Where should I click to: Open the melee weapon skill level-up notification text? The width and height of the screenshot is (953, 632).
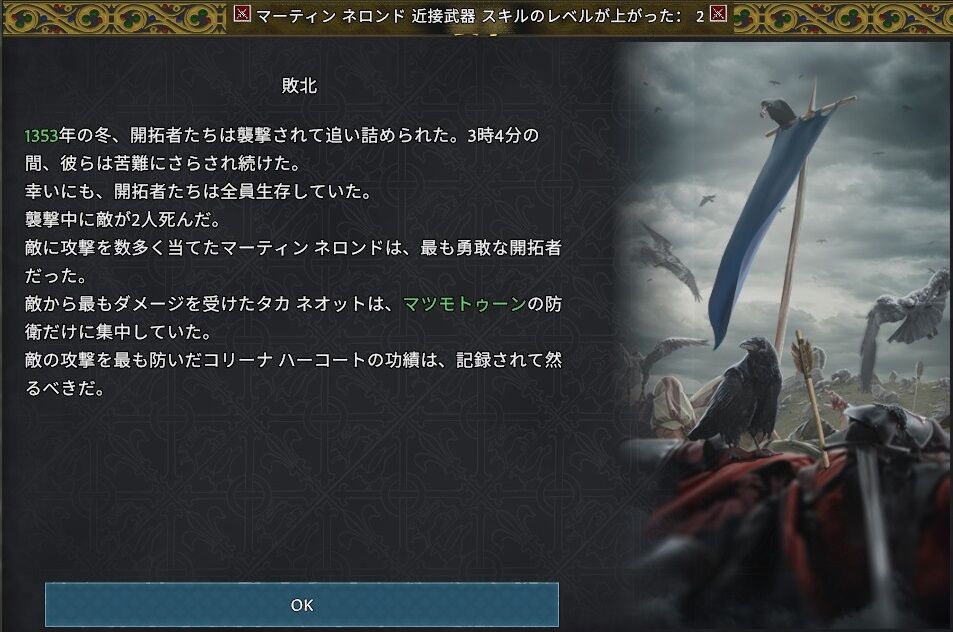[x=468, y=16]
